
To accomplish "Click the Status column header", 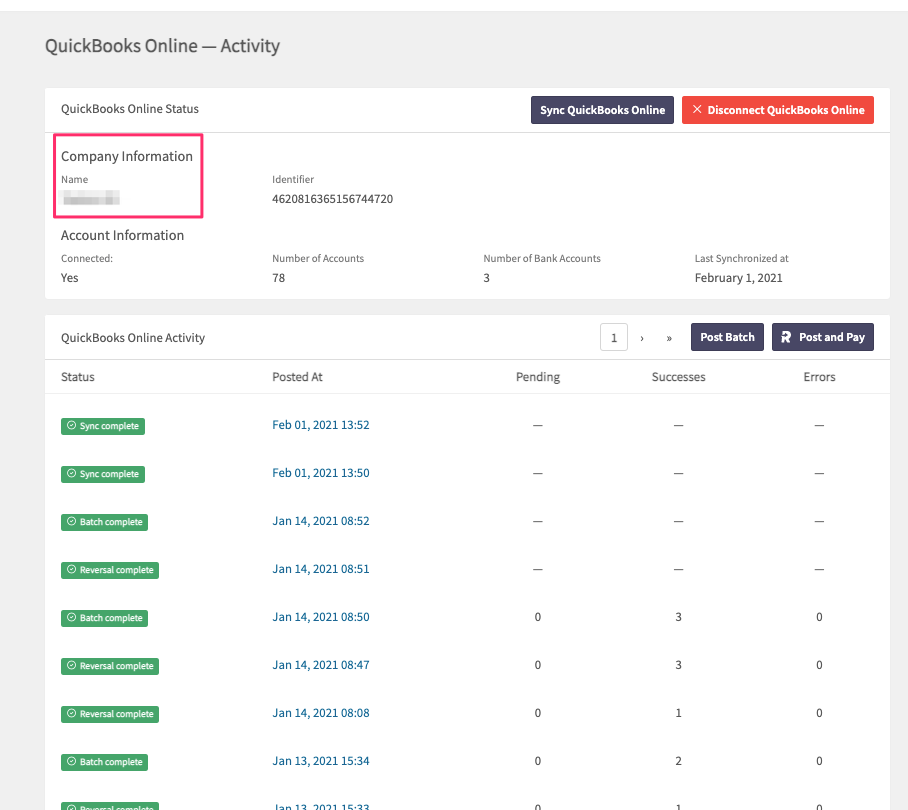I will pos(78,377).
